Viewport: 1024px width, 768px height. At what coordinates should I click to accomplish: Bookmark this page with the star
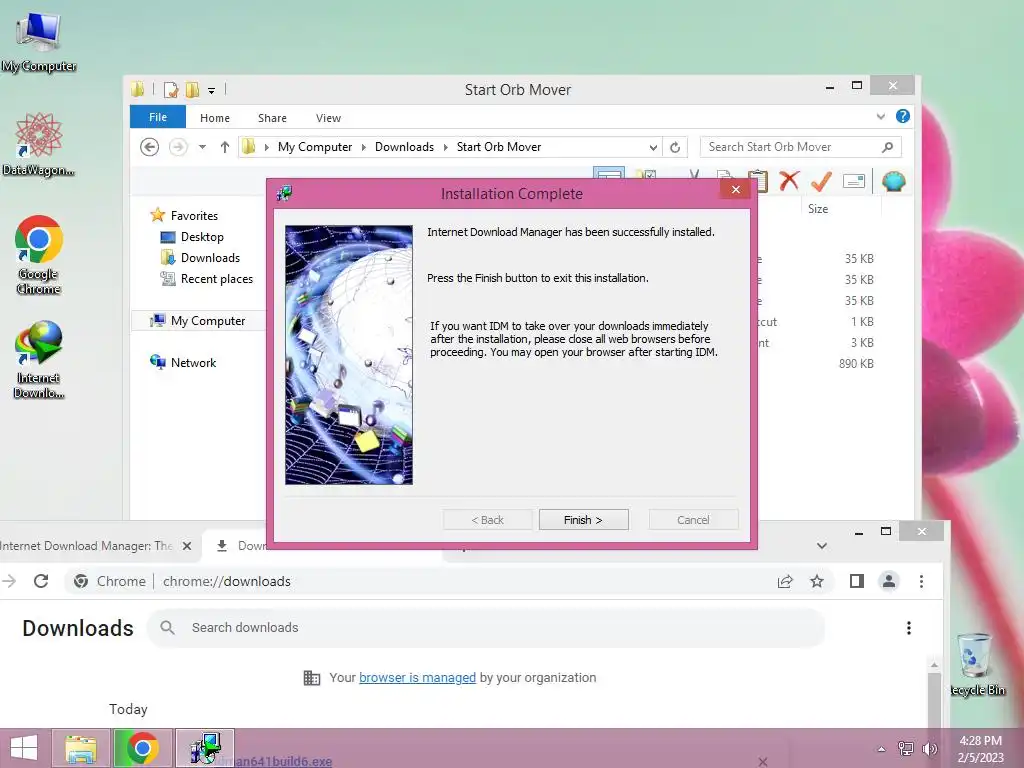tap(817, 581)
